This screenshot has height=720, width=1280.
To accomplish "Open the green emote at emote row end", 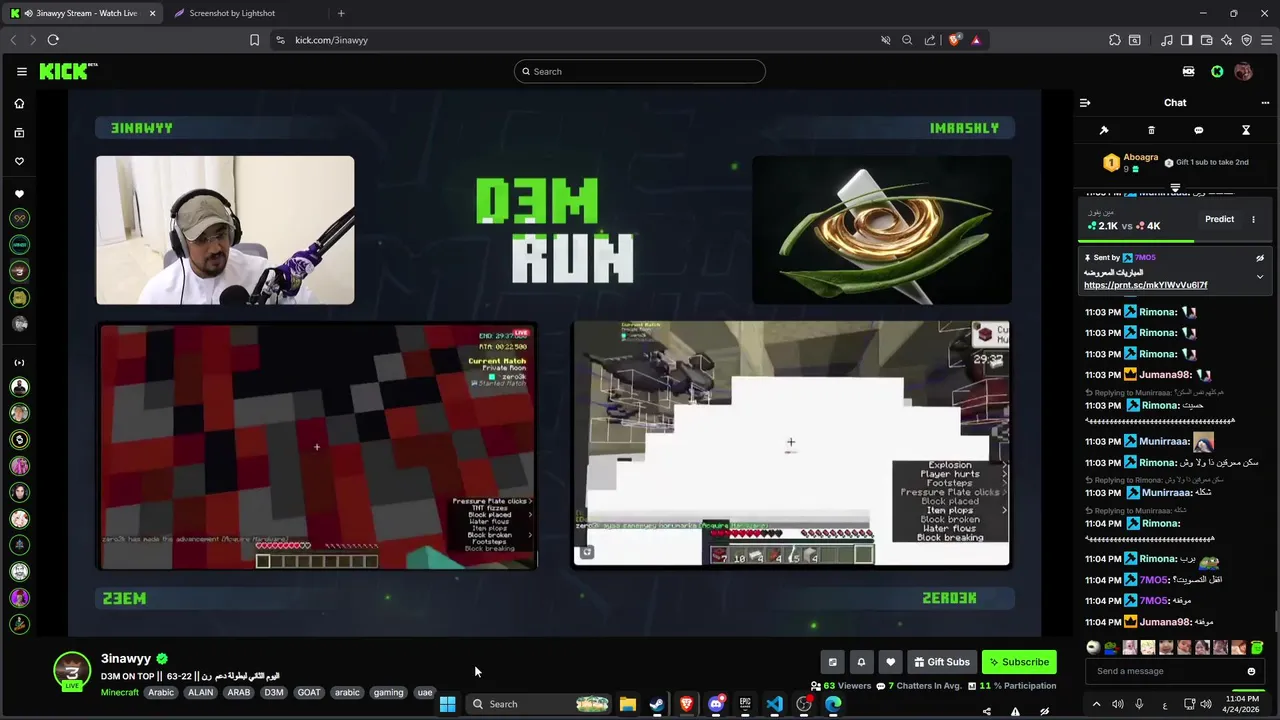I will point(1257,647).
